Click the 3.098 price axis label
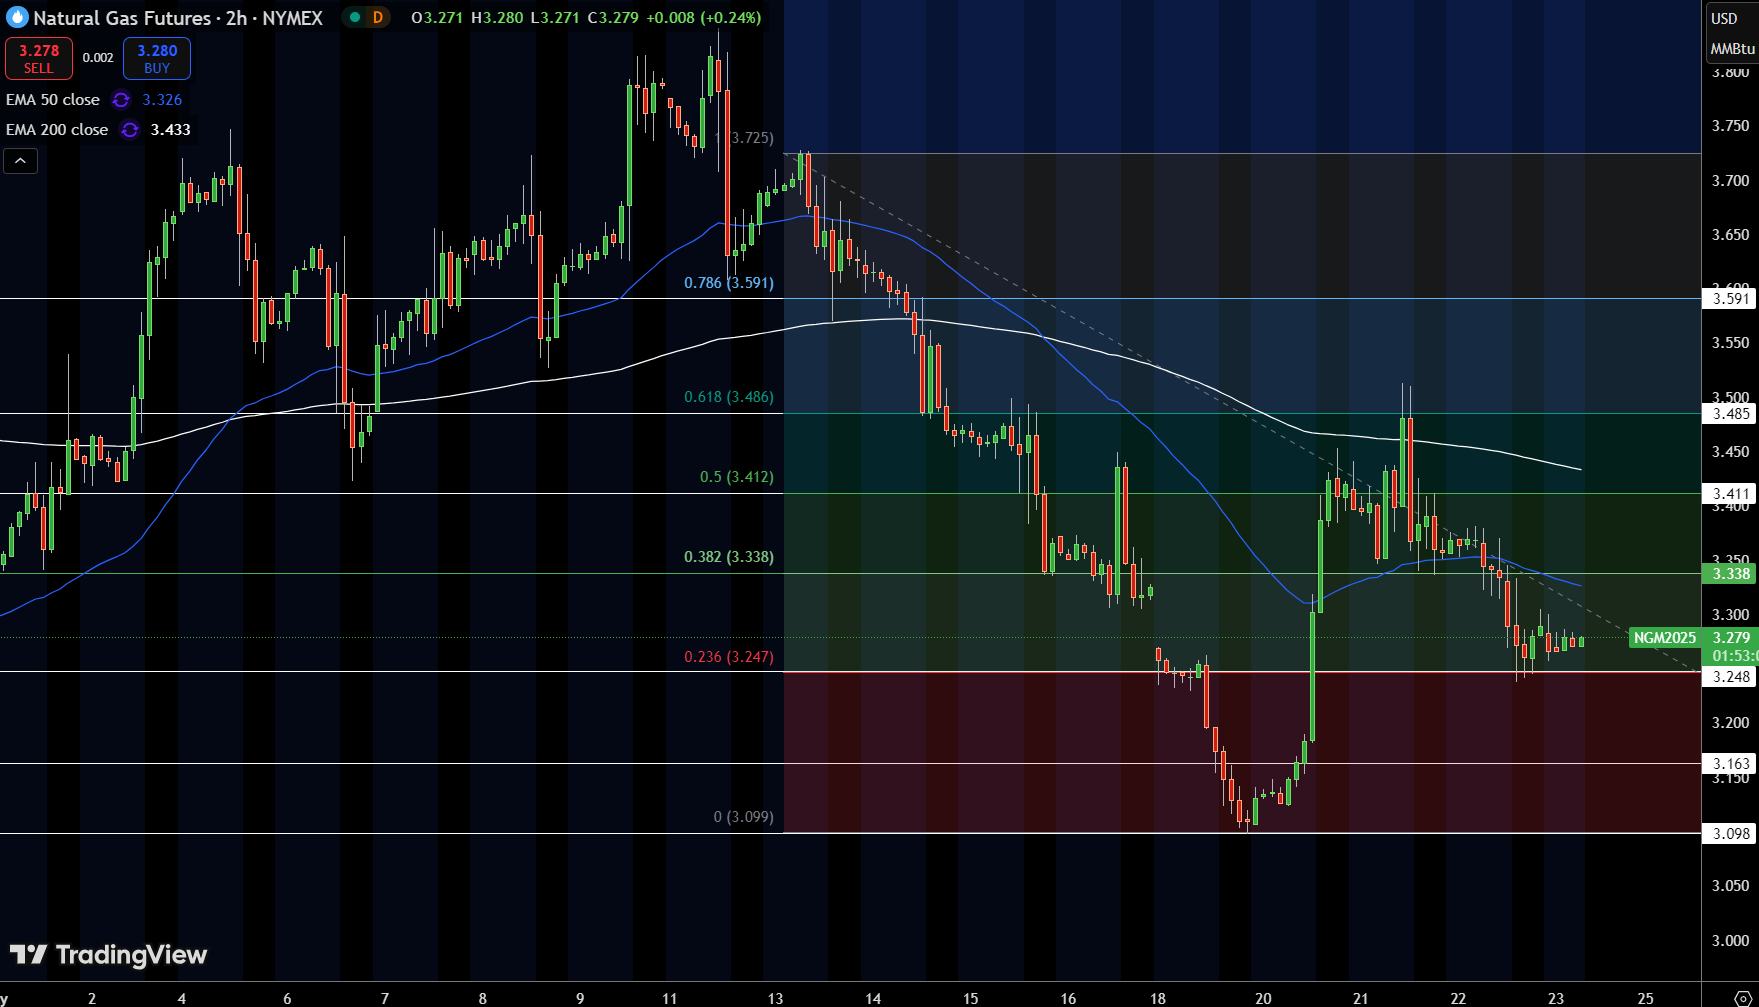This screenshot has height=1007, width=1759. pyautogui.click(x=1730, y=834)
